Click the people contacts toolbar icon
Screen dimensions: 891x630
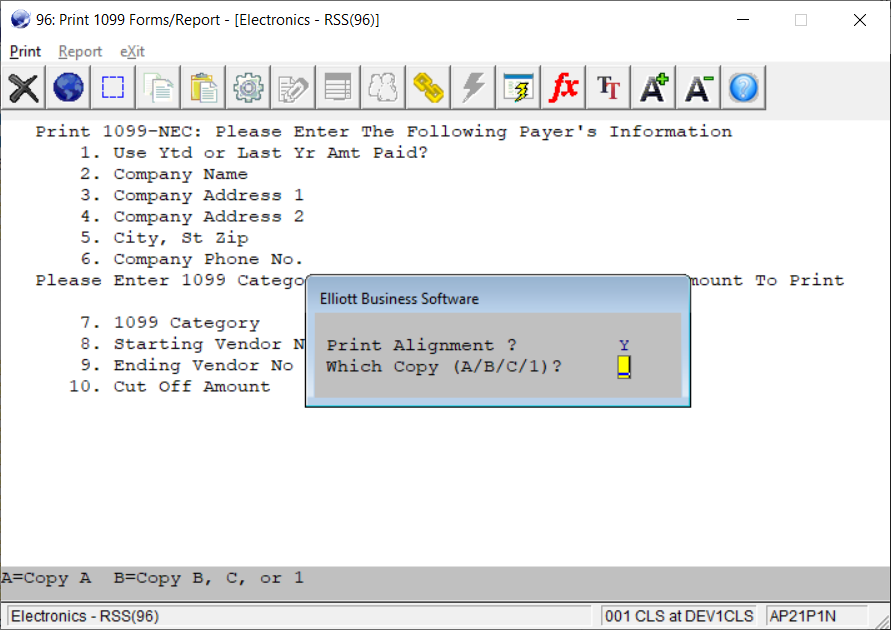click(382, 87)
